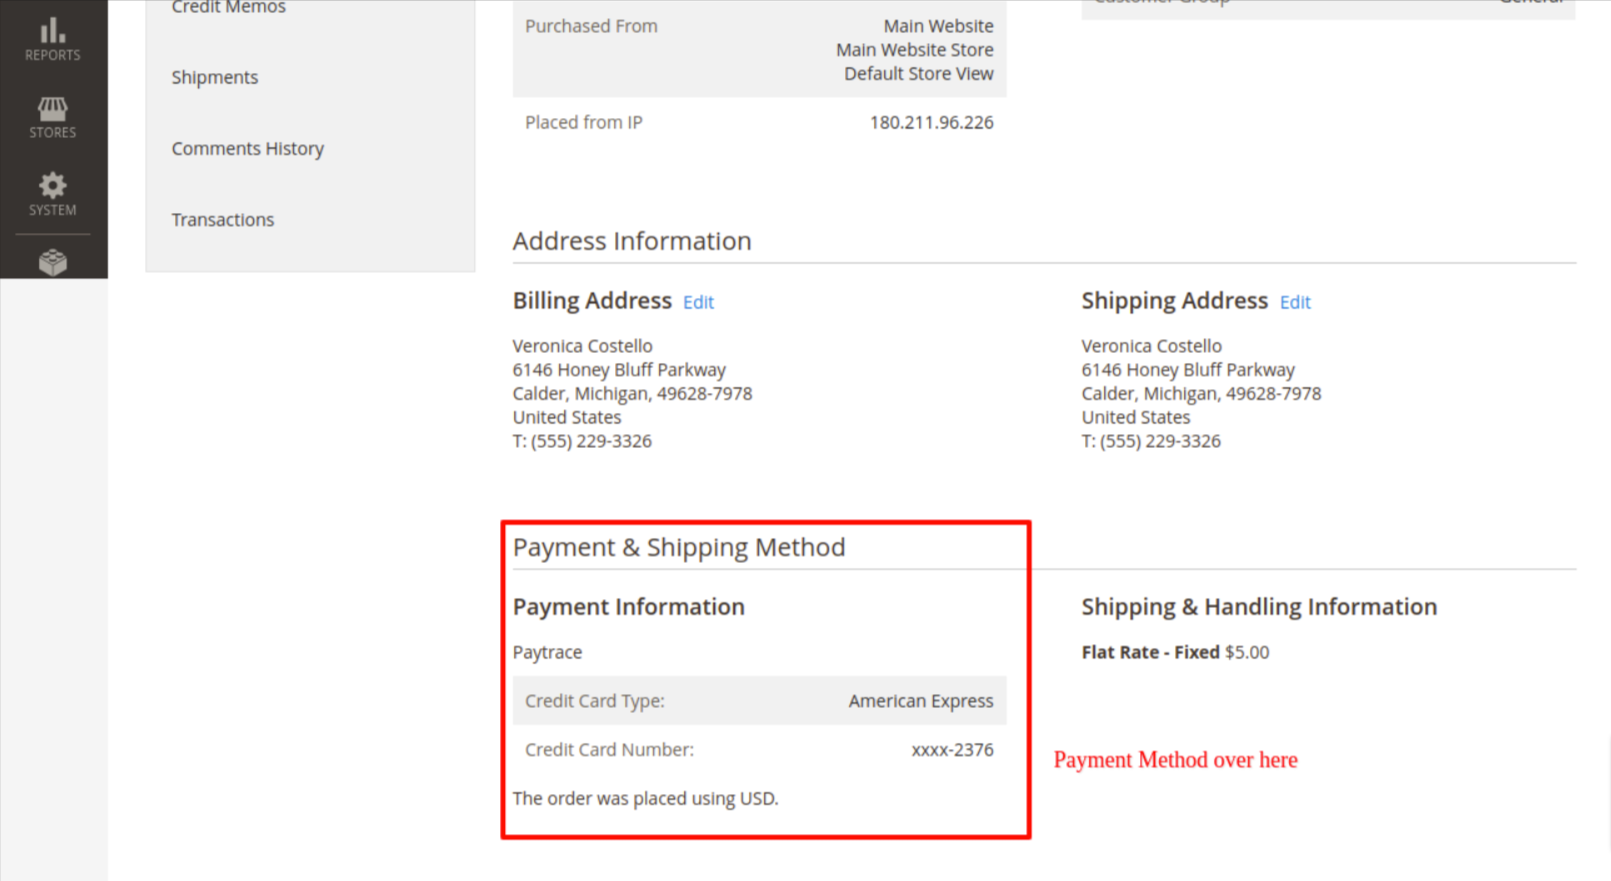Screen dimensions: 1611x881
Task: Click the shipping address phone number
Action: pyautogui.click(x=1151, y=441)
